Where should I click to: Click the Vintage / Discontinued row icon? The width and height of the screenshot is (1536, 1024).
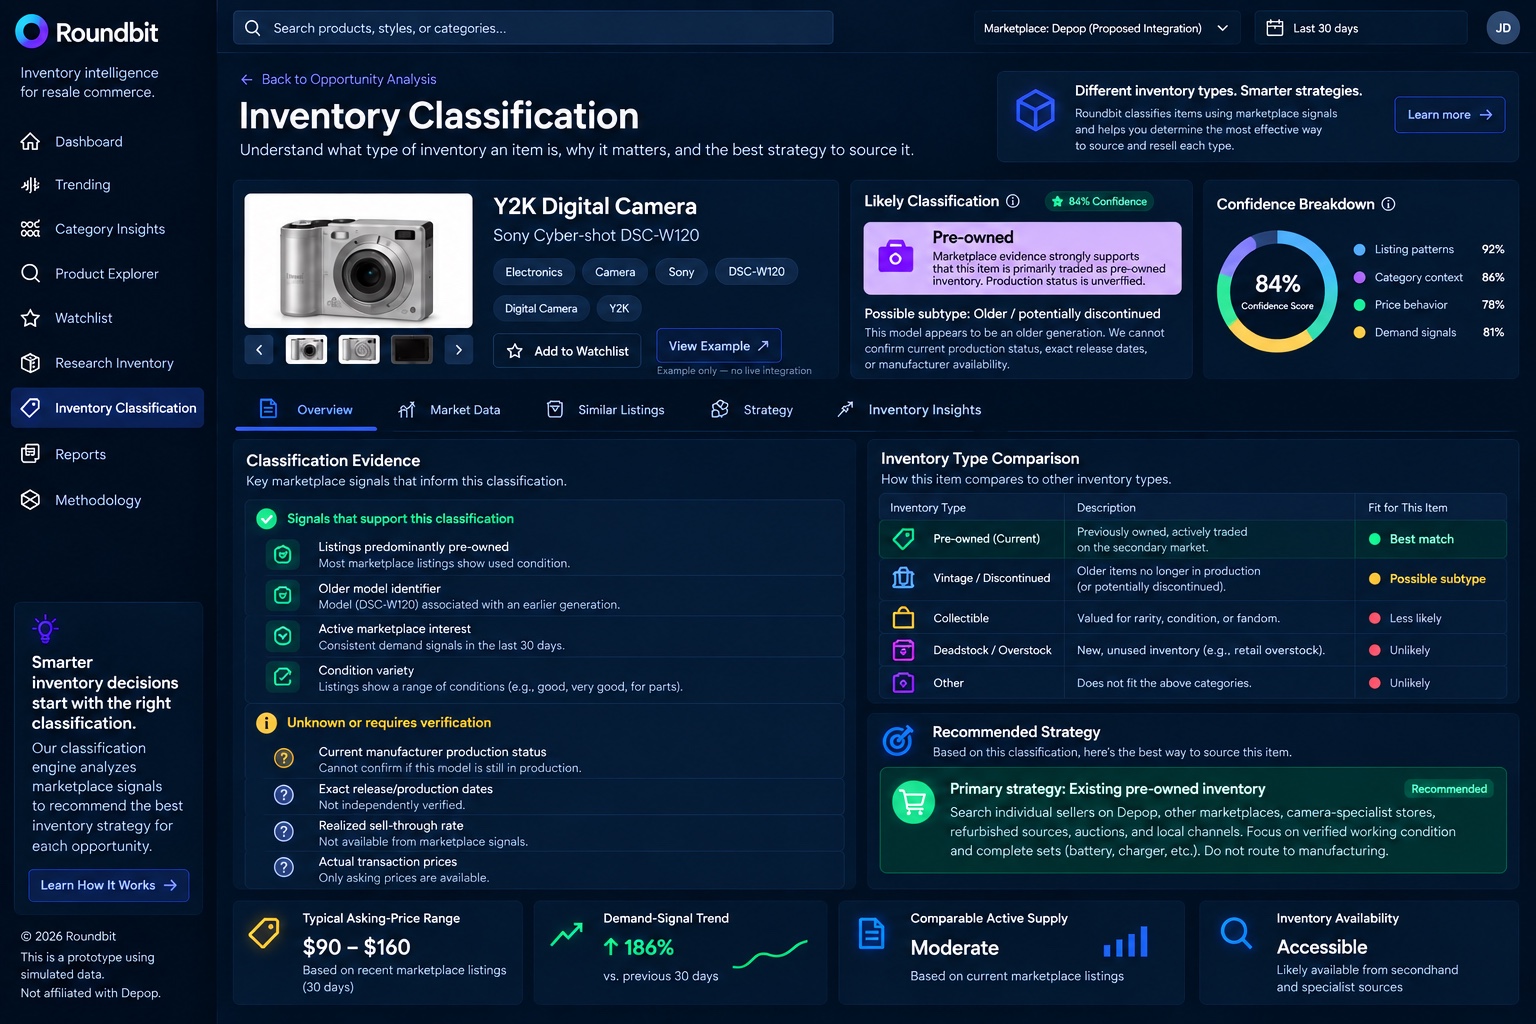coord(903,578)
